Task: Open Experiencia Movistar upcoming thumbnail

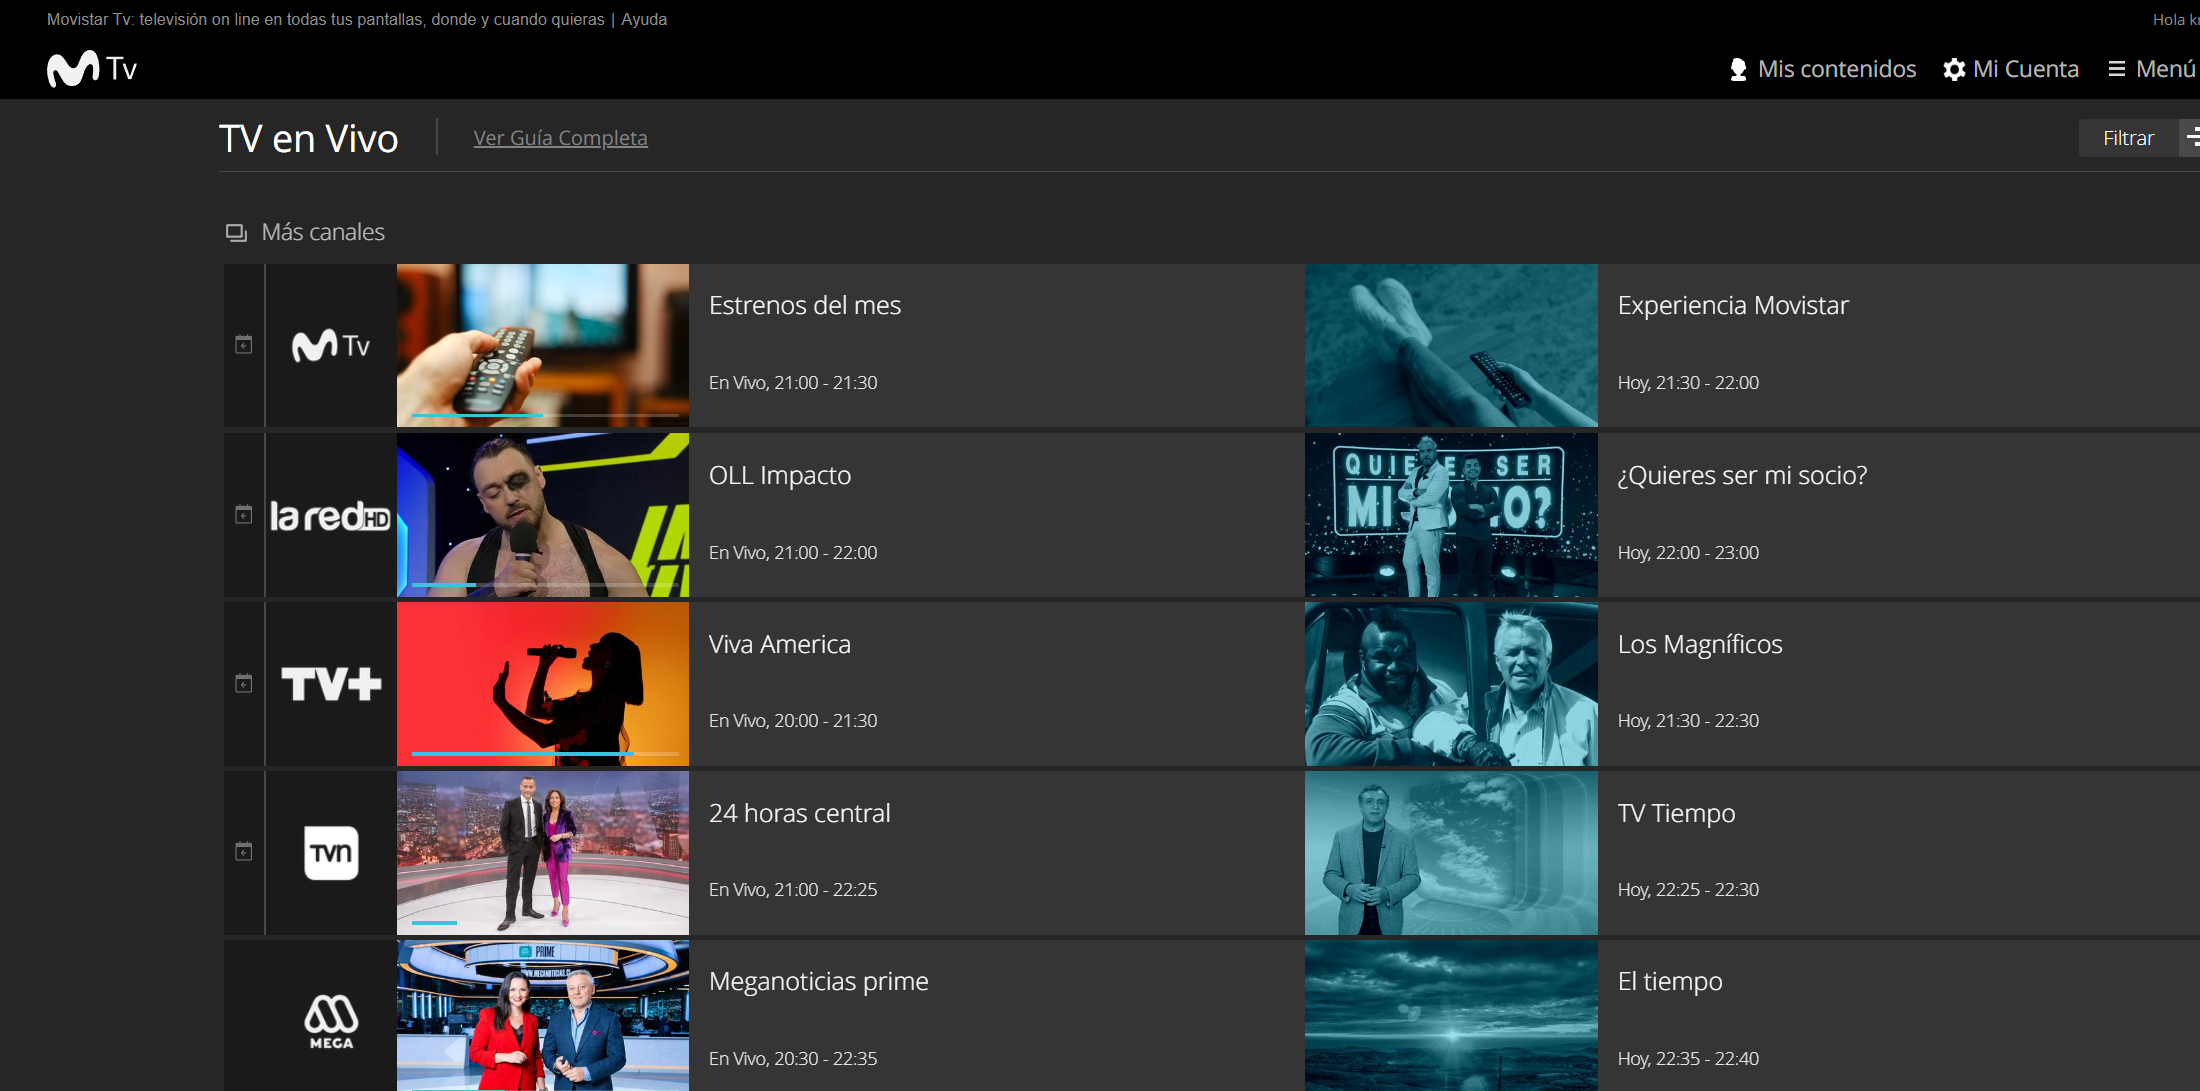Action: tap(1451, 345)
